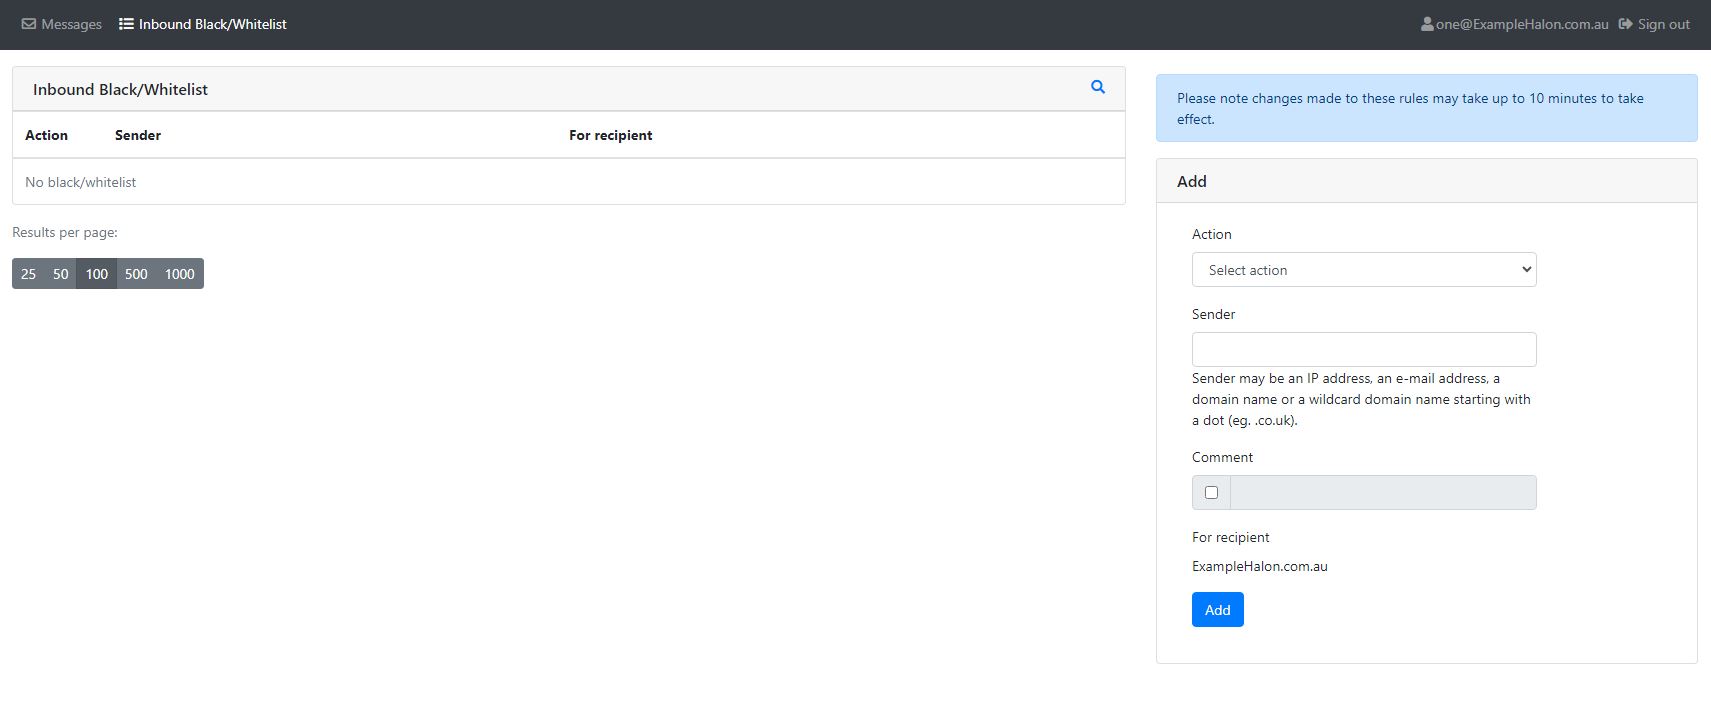Image resolution: width=1711 pixels, height=723 pixels.
Task: Click the list icon beside Inbound Black/Whitelist
Action: [x=126, y=24]
